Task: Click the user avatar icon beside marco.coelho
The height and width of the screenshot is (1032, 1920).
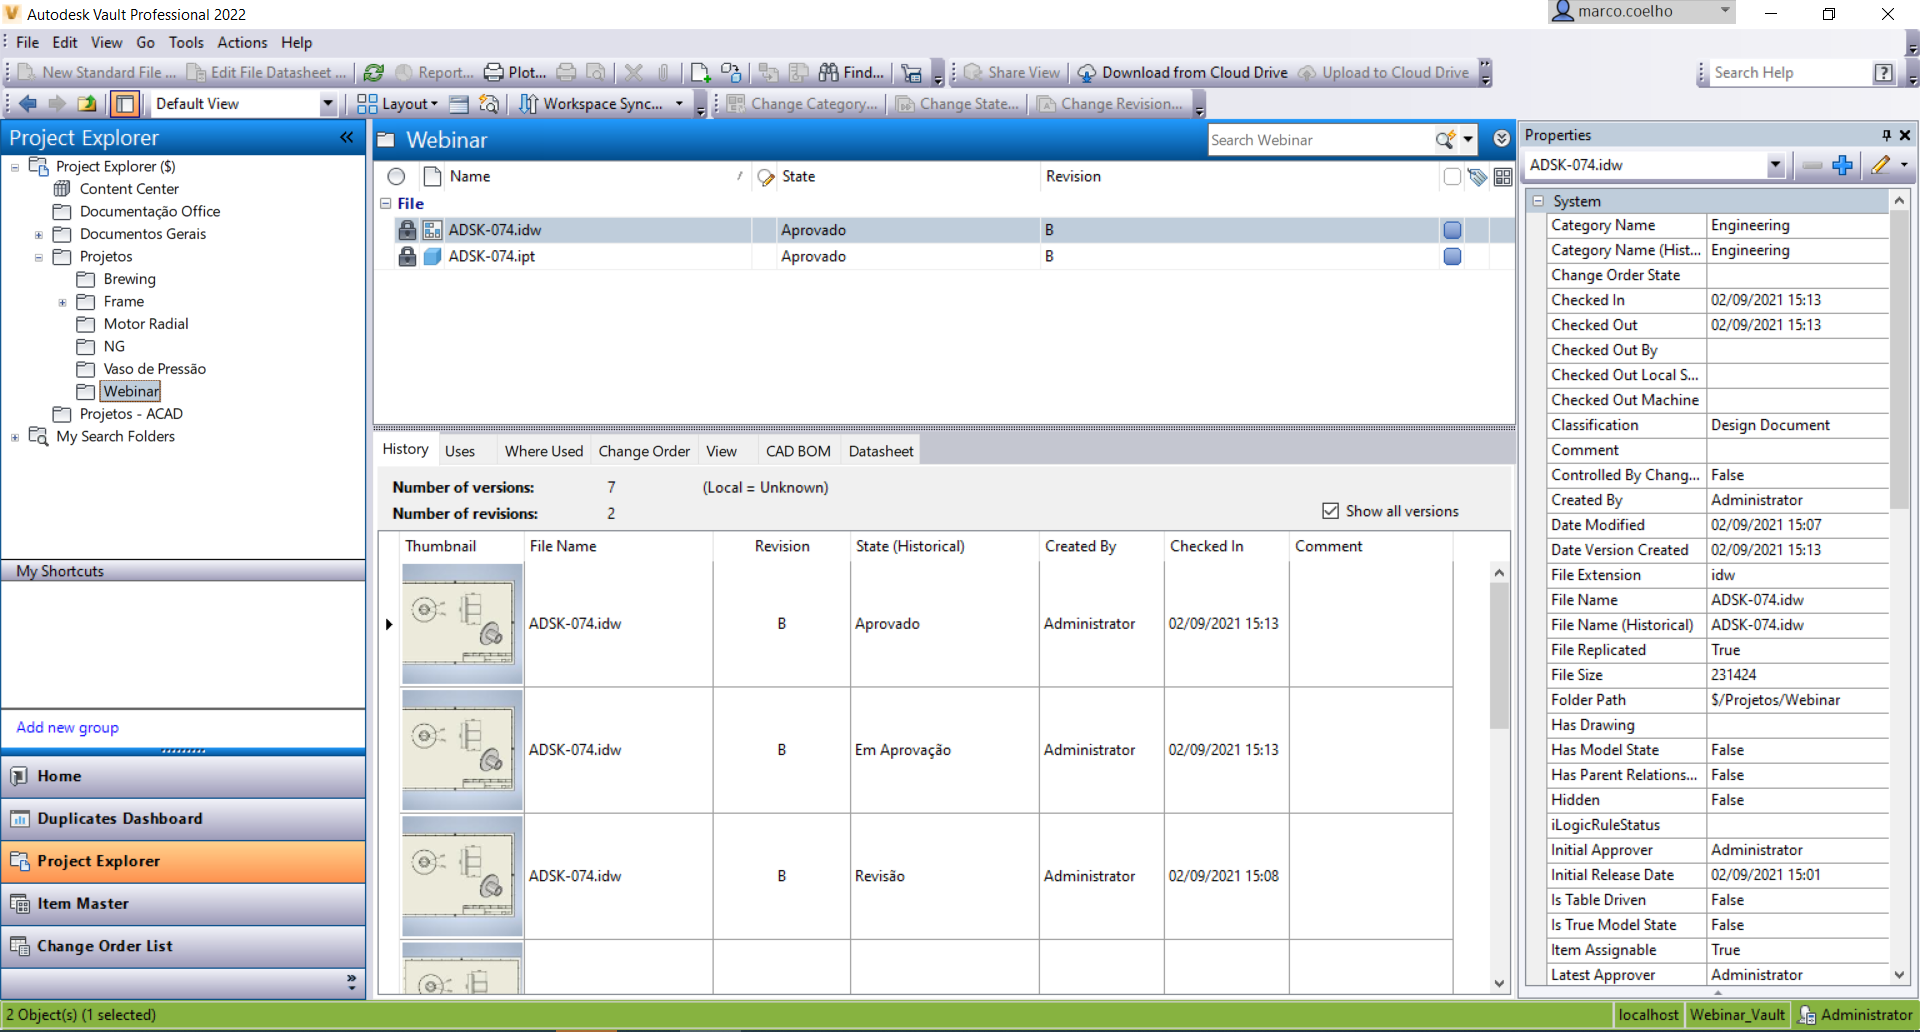Action: point(1563,11)
